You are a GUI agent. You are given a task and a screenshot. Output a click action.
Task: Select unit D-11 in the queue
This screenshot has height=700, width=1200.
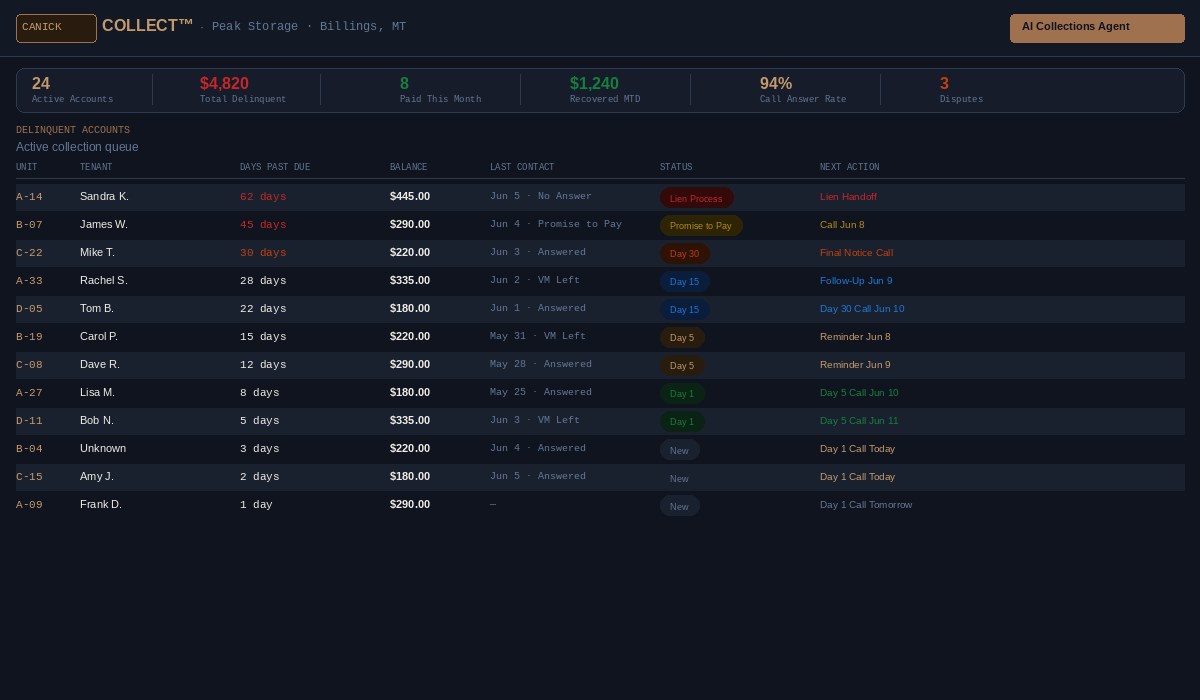coord(29,421)
